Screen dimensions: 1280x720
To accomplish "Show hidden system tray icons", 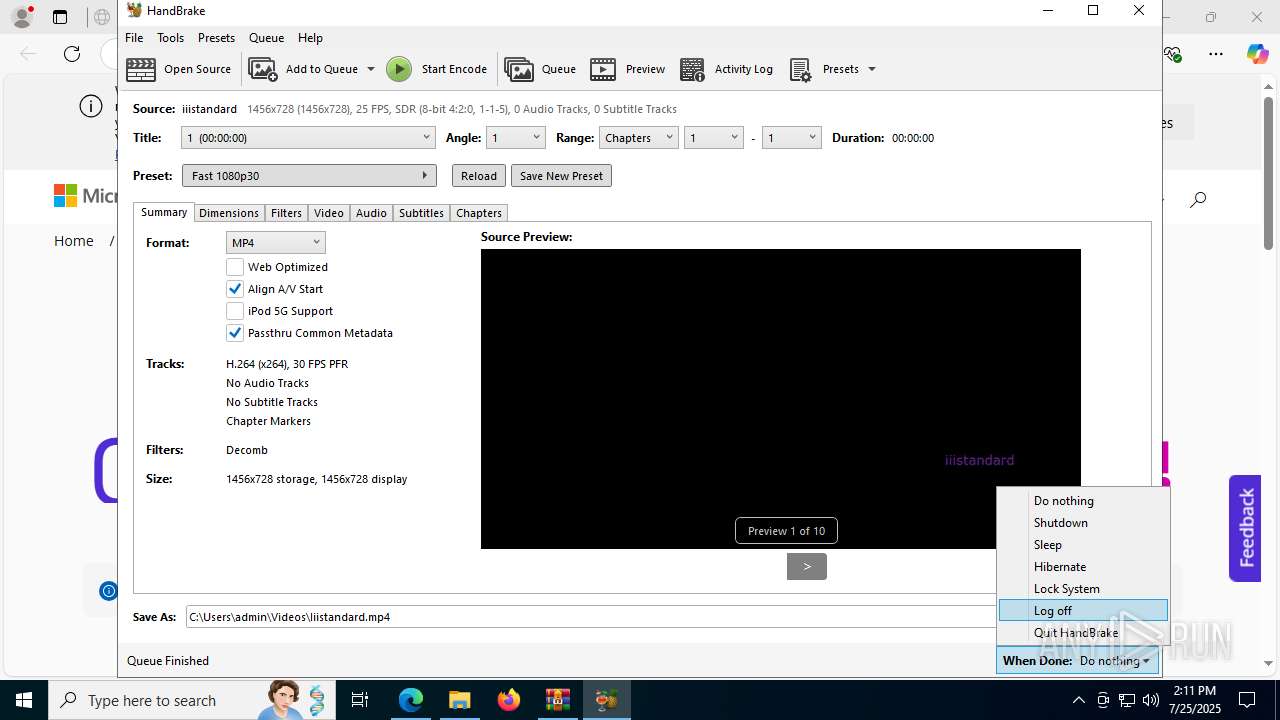I will click(x=1079, y=700).
